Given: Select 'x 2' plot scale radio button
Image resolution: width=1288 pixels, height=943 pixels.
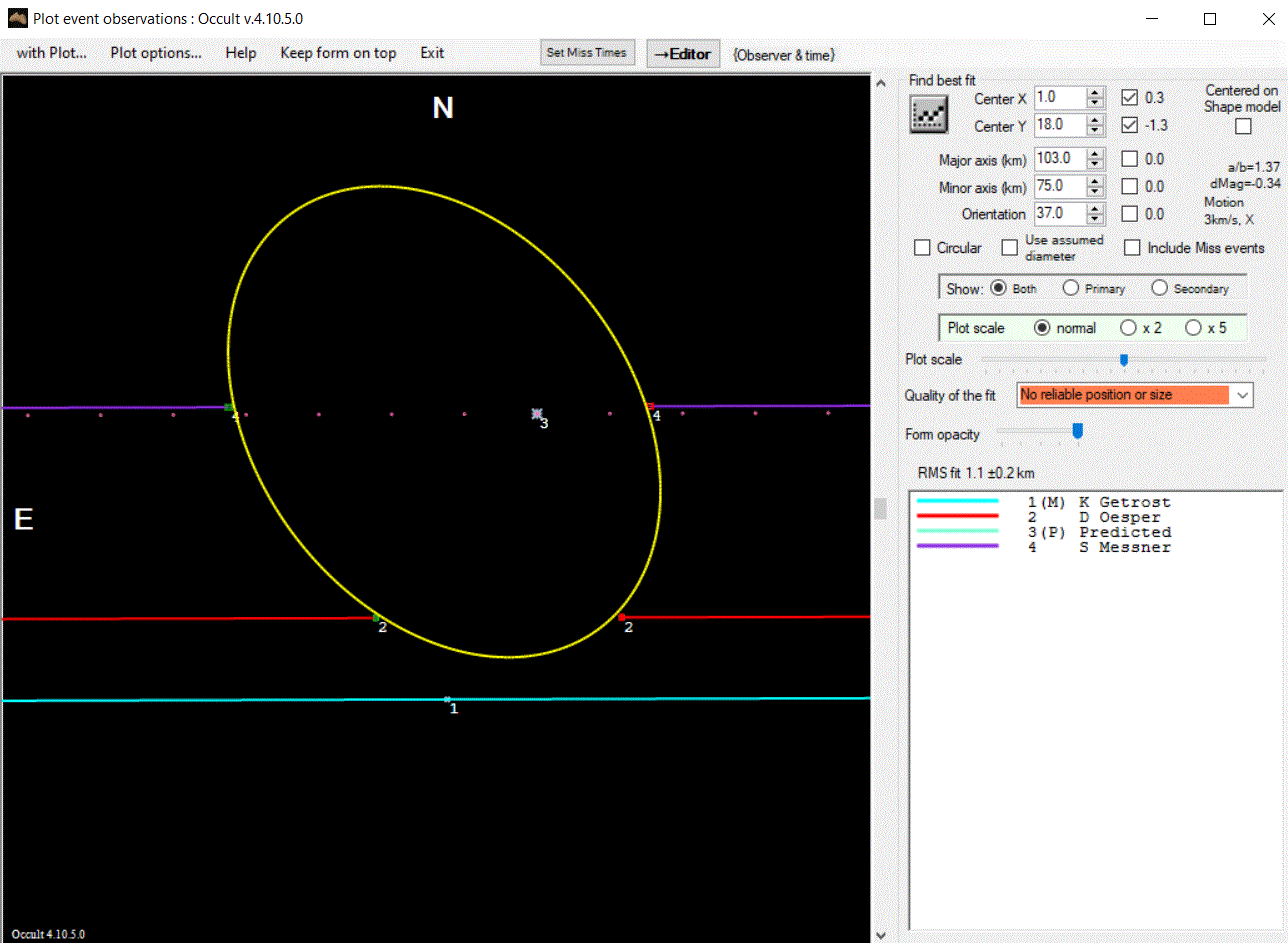Looking at the screenshot, I should click(1128, 328).
